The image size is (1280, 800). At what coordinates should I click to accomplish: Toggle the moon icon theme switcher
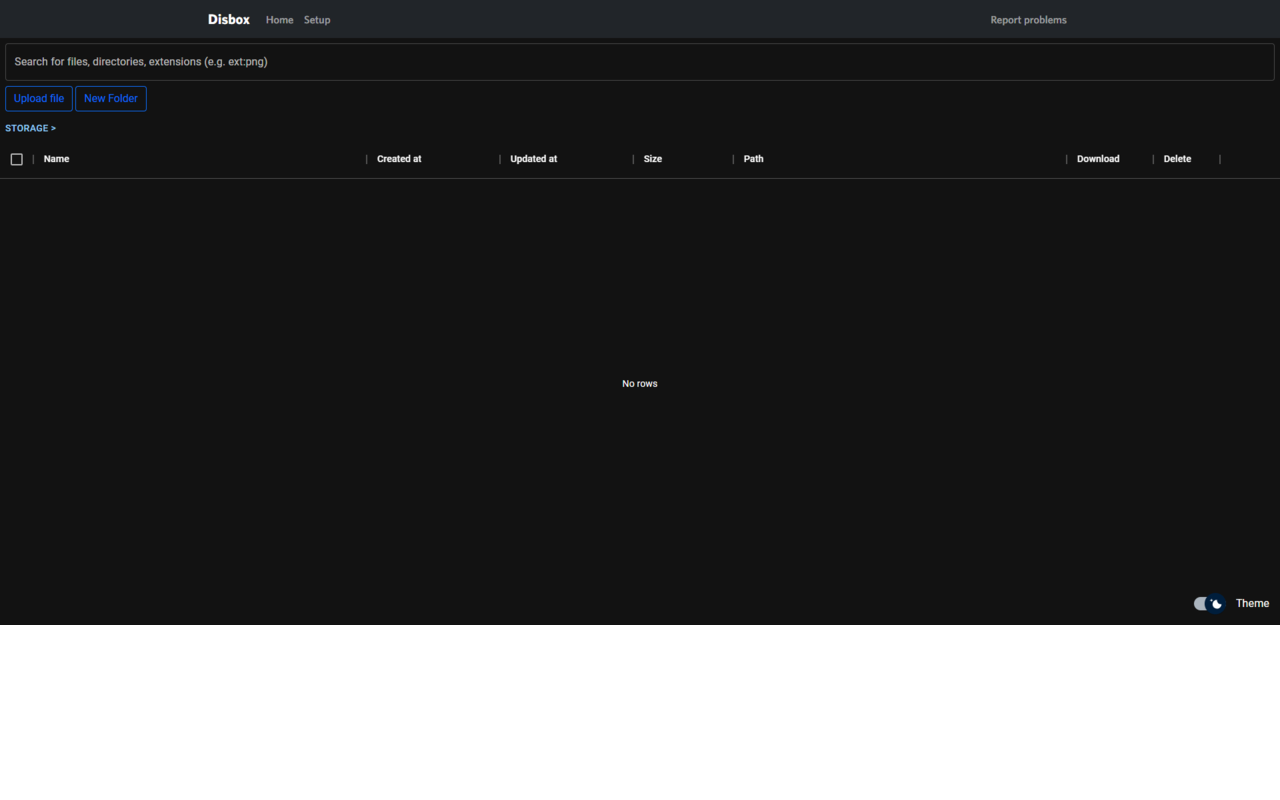pyautogui.click(x=1214, y=603)
